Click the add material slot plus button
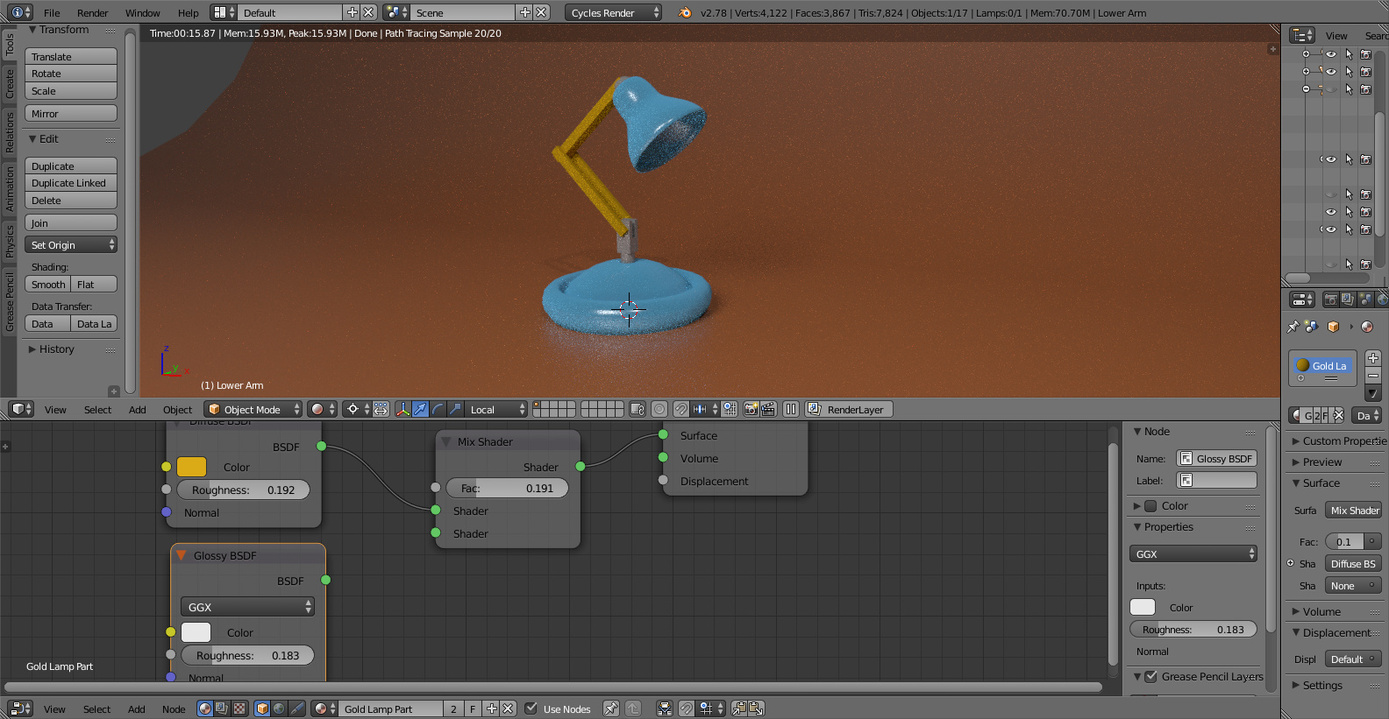Screen dimensions: 1389x719 point(1373,358)
